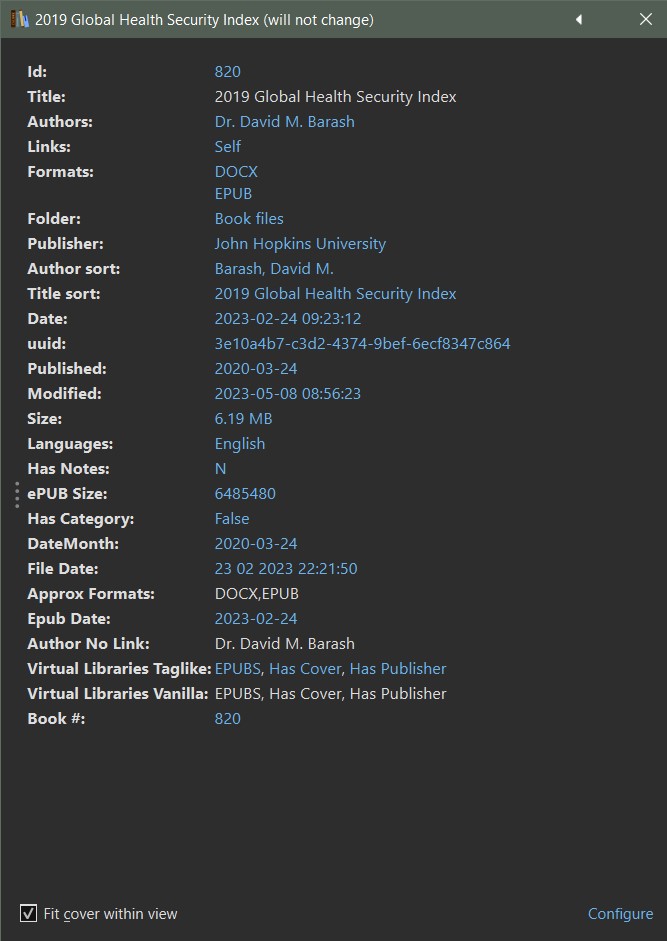
Task: Click the author Dr. David M. Barash link
Action: [x=284, y=122]
